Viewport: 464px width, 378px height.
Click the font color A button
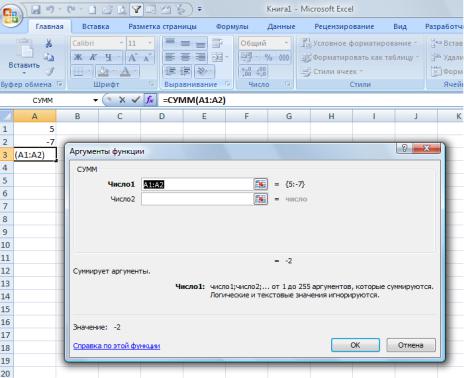(125, 71)
